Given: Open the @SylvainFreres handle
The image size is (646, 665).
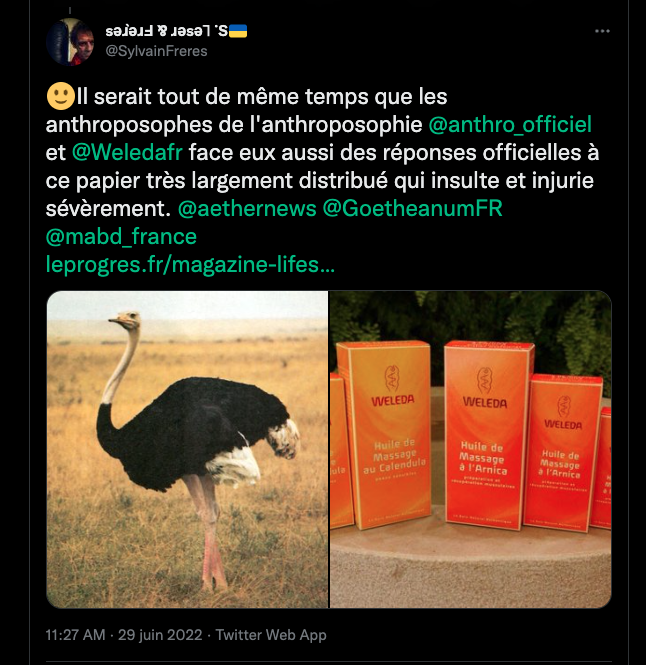Looking at the screenshot, I should pyautogui.click(x=156, y=51).
